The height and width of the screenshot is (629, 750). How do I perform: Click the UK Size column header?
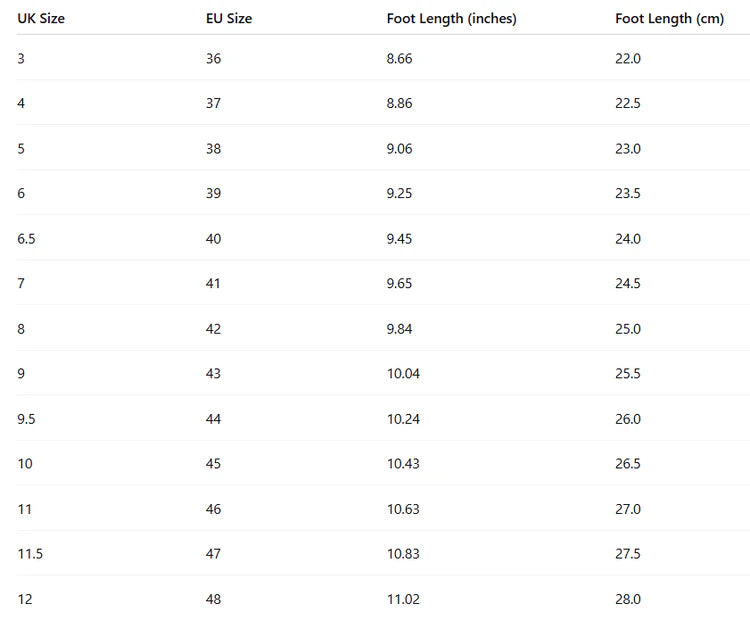click(x=41, y=19)
